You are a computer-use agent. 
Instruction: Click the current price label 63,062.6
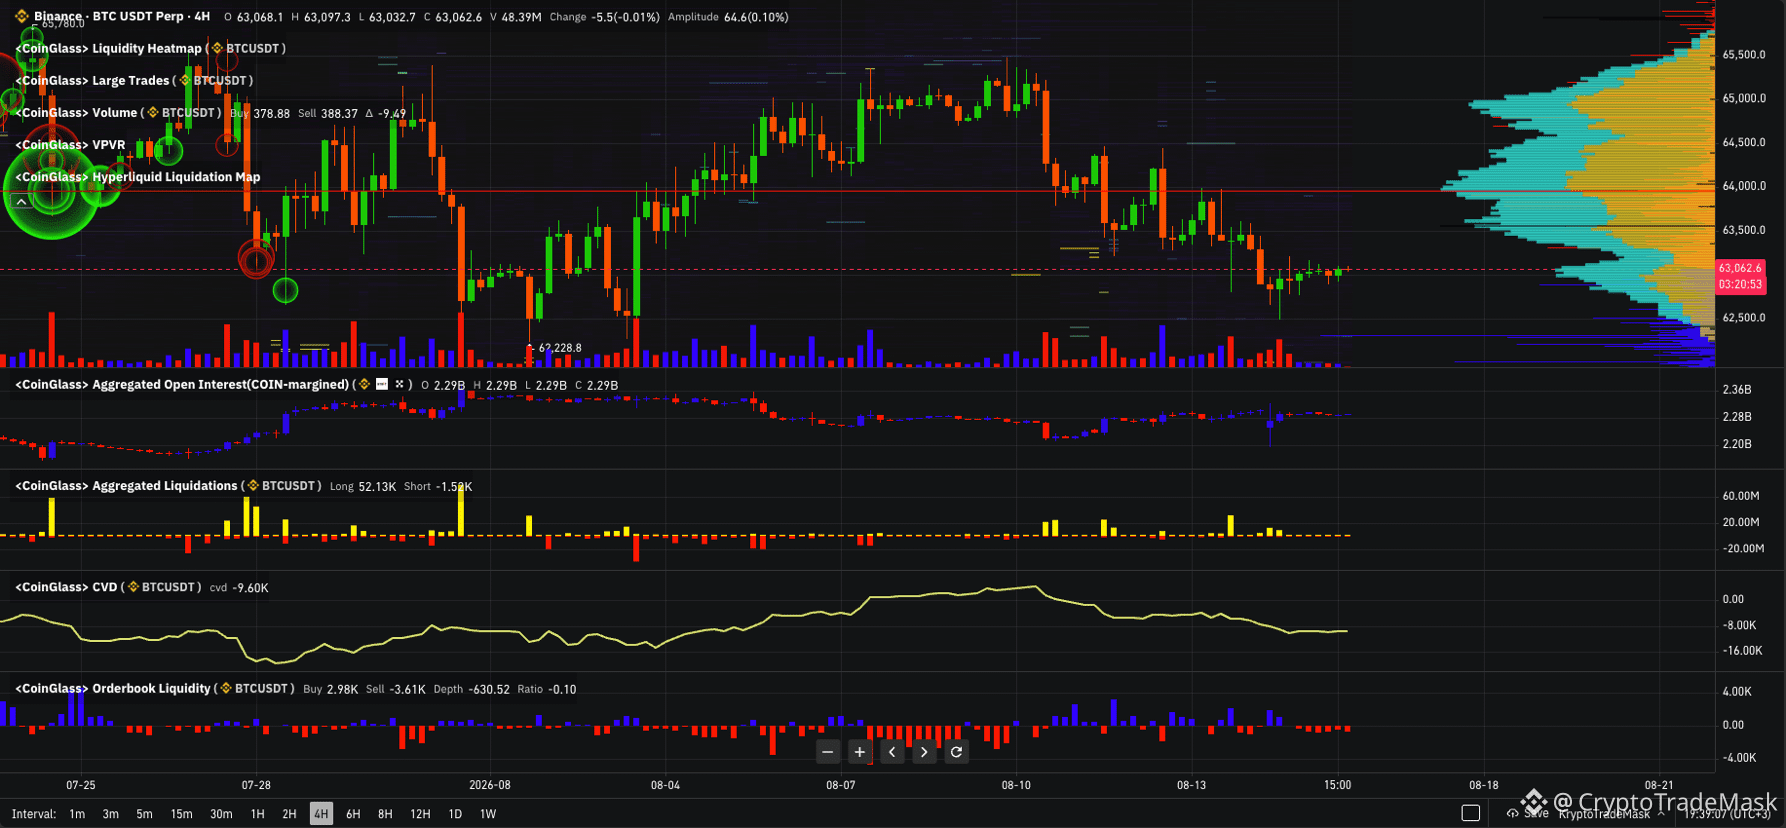click(1740, 268)
